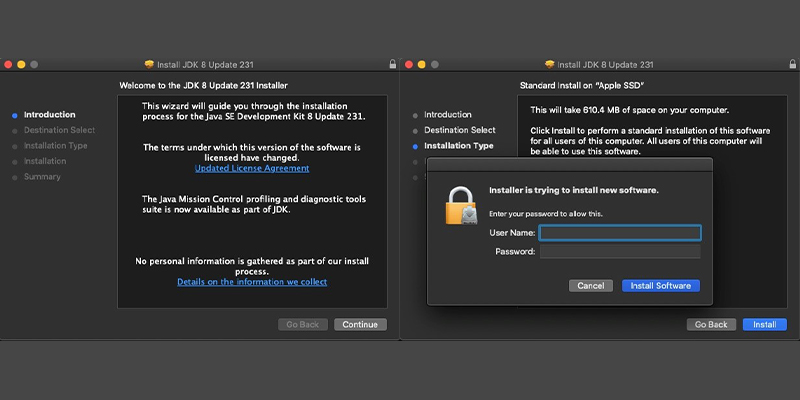Click 'Enter your password to allow this.' text

(546, 214)
